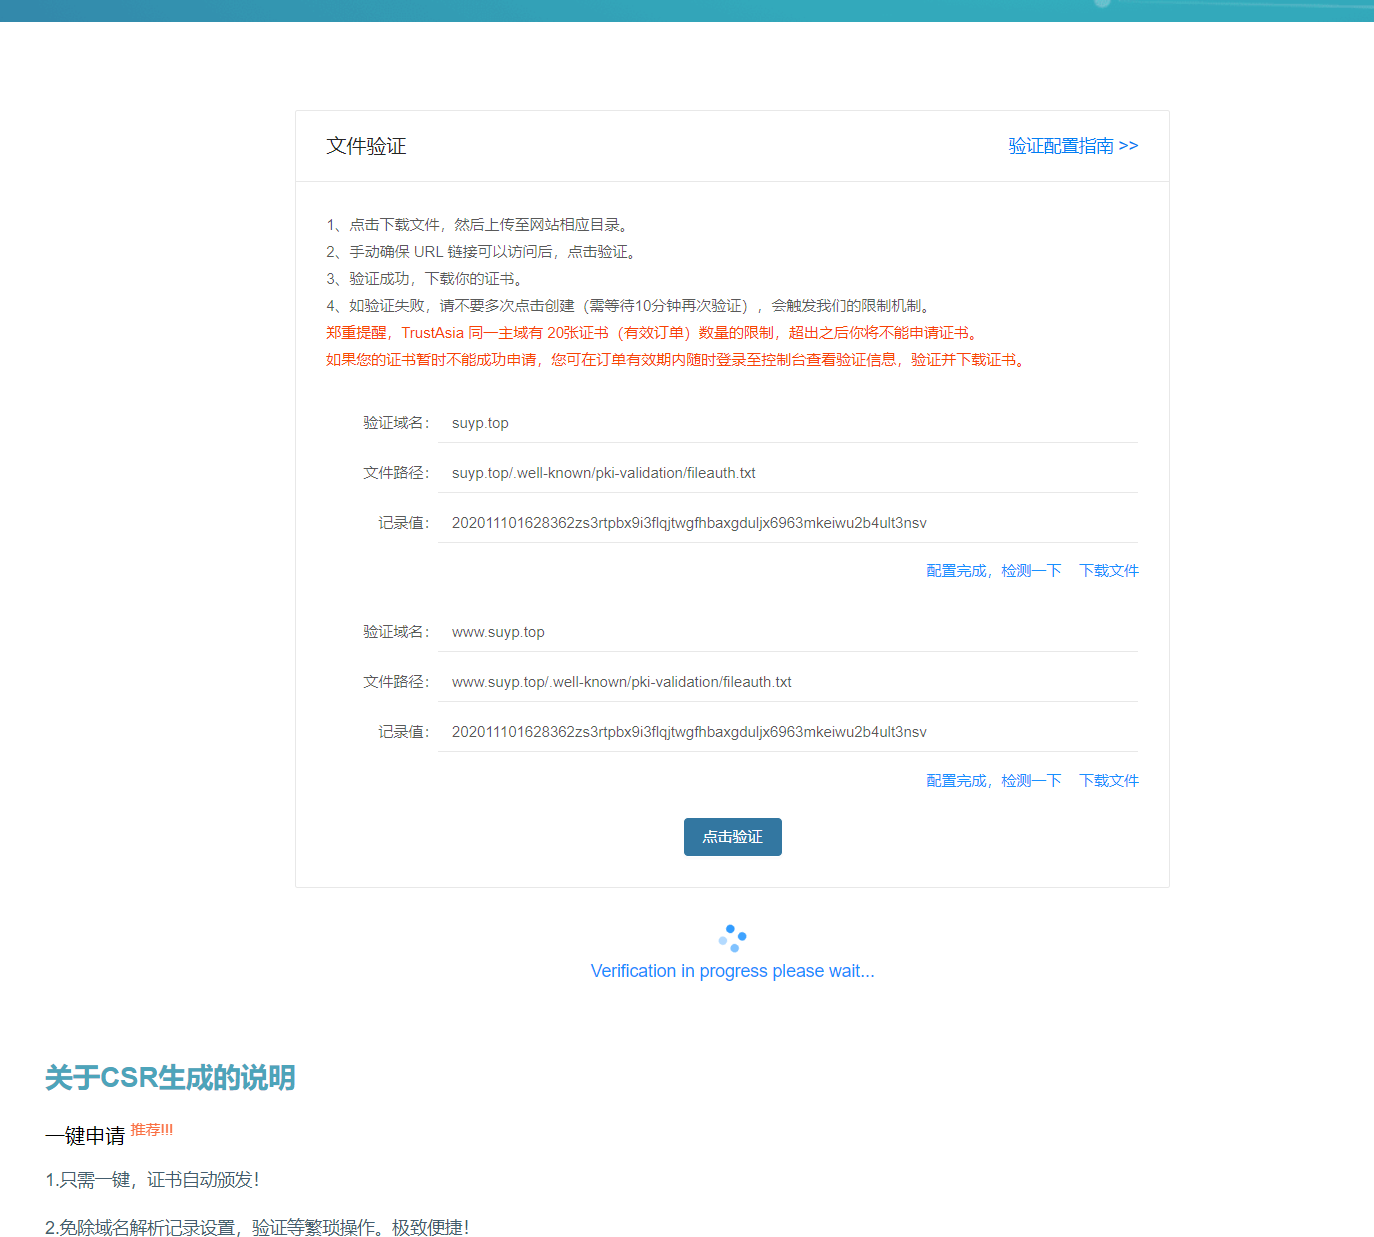Select the 验证域名 field showing suyp.top
This screenshot has height=1237, width=1374.
pos(786,423)
